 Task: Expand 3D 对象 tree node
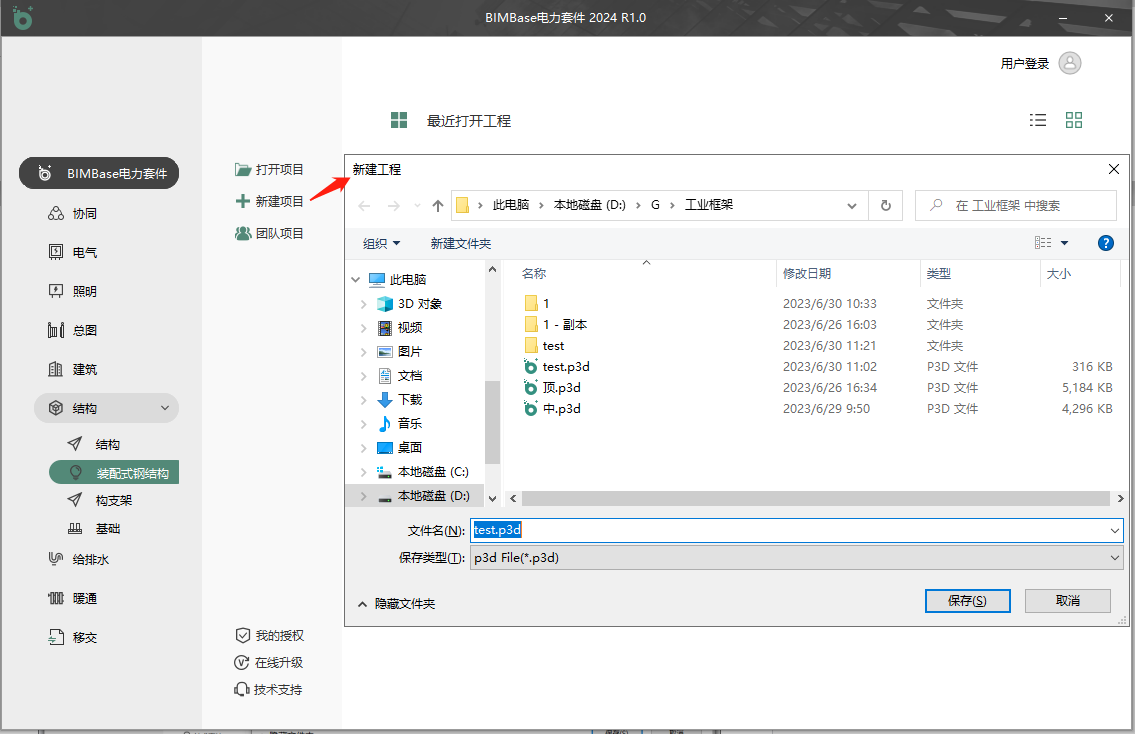363,304
